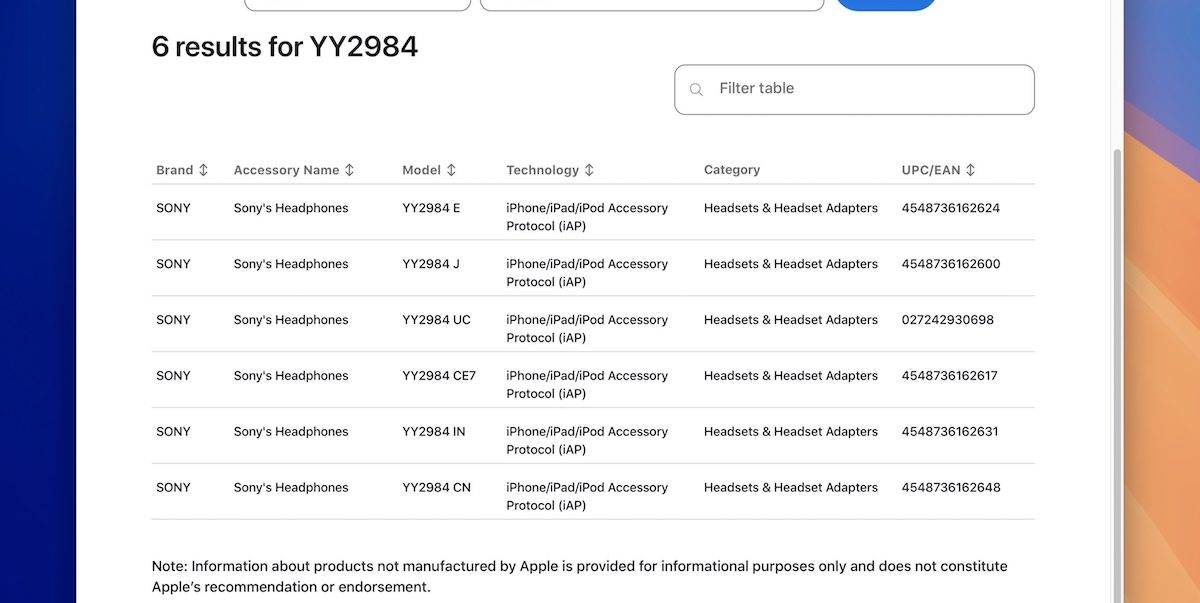
Task: Select the YY2984 IN model row
Action: pos(433,432)
